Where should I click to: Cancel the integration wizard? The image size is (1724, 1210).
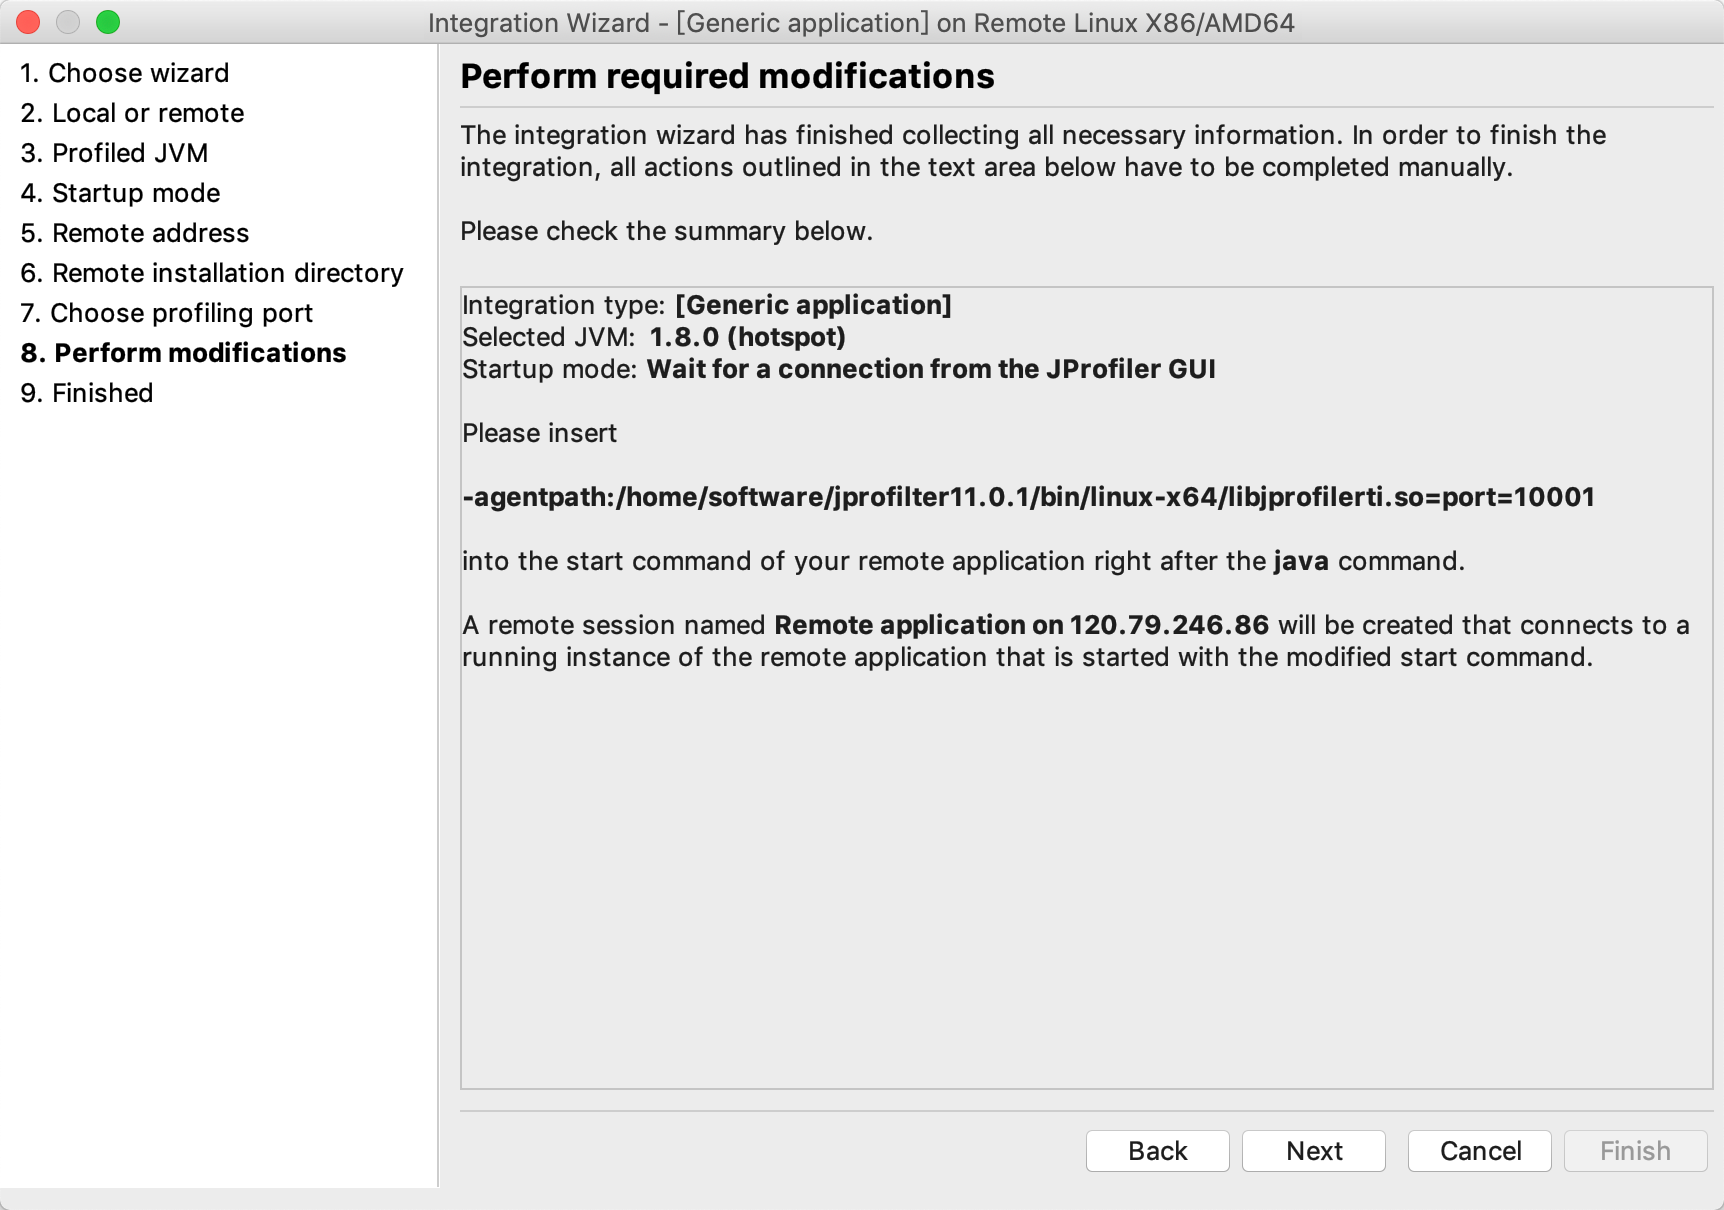click(1480, 1151)
